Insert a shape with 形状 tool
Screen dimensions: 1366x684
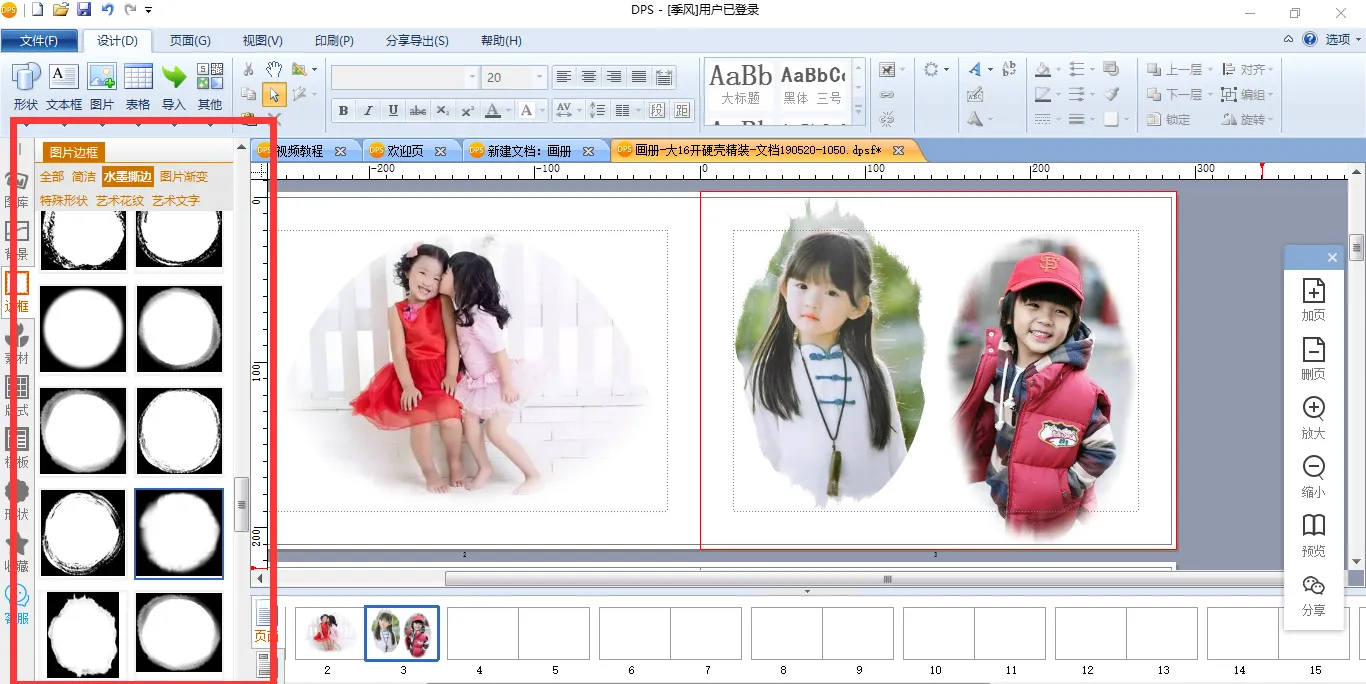26,85
